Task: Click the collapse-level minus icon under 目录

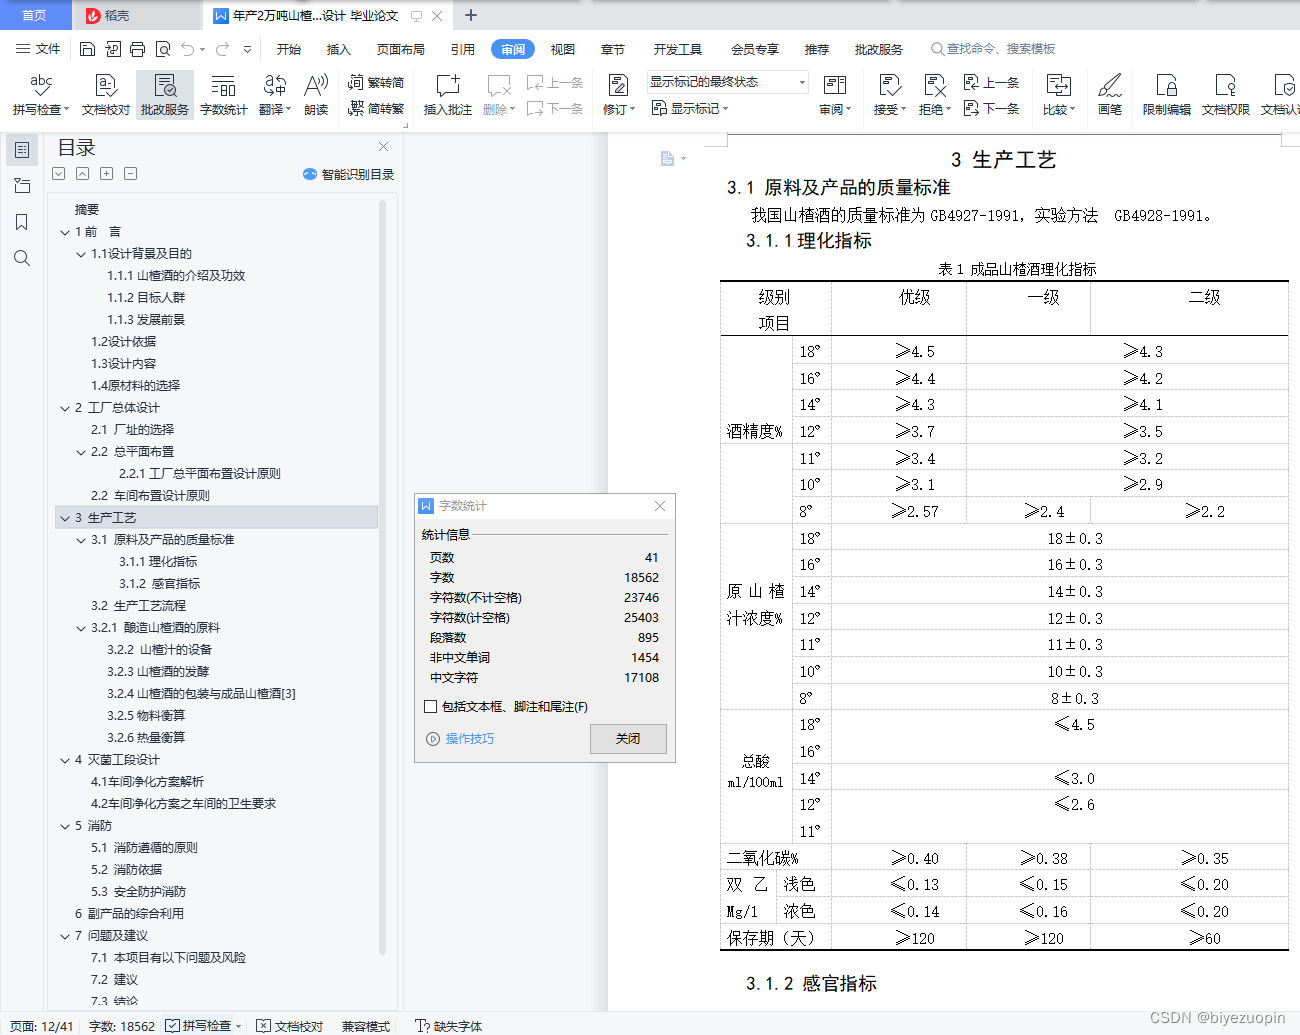Action: click(130, 173)
